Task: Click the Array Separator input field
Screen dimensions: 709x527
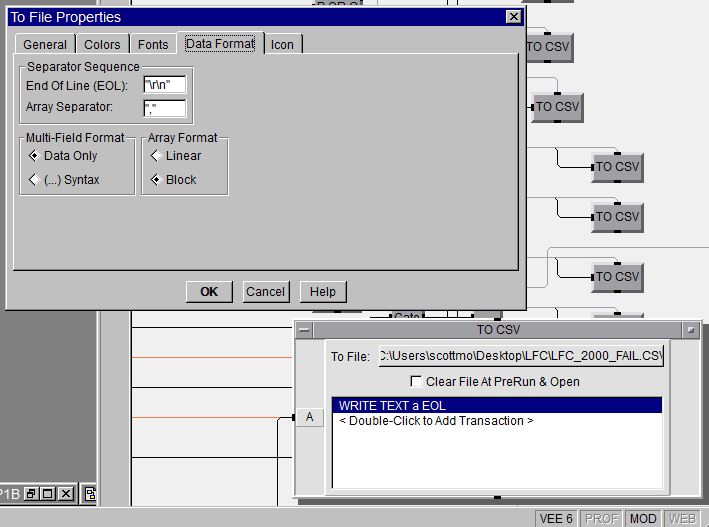Action: (164, 107)
